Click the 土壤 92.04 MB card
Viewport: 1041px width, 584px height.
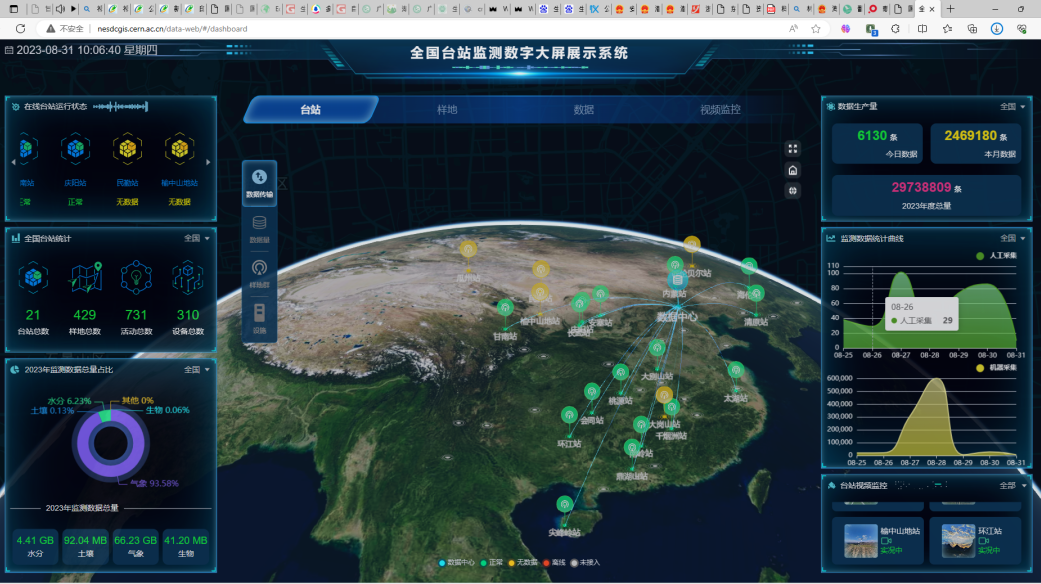coord(86,546)
